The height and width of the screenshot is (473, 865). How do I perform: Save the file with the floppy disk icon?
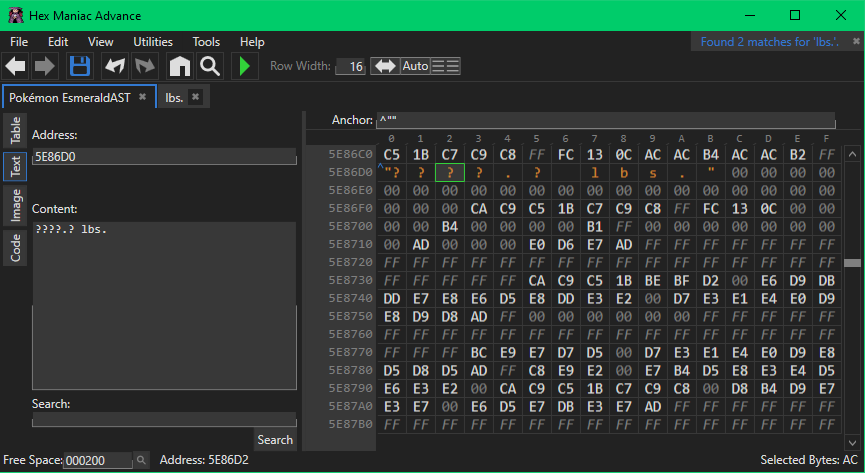pos(80,67)
